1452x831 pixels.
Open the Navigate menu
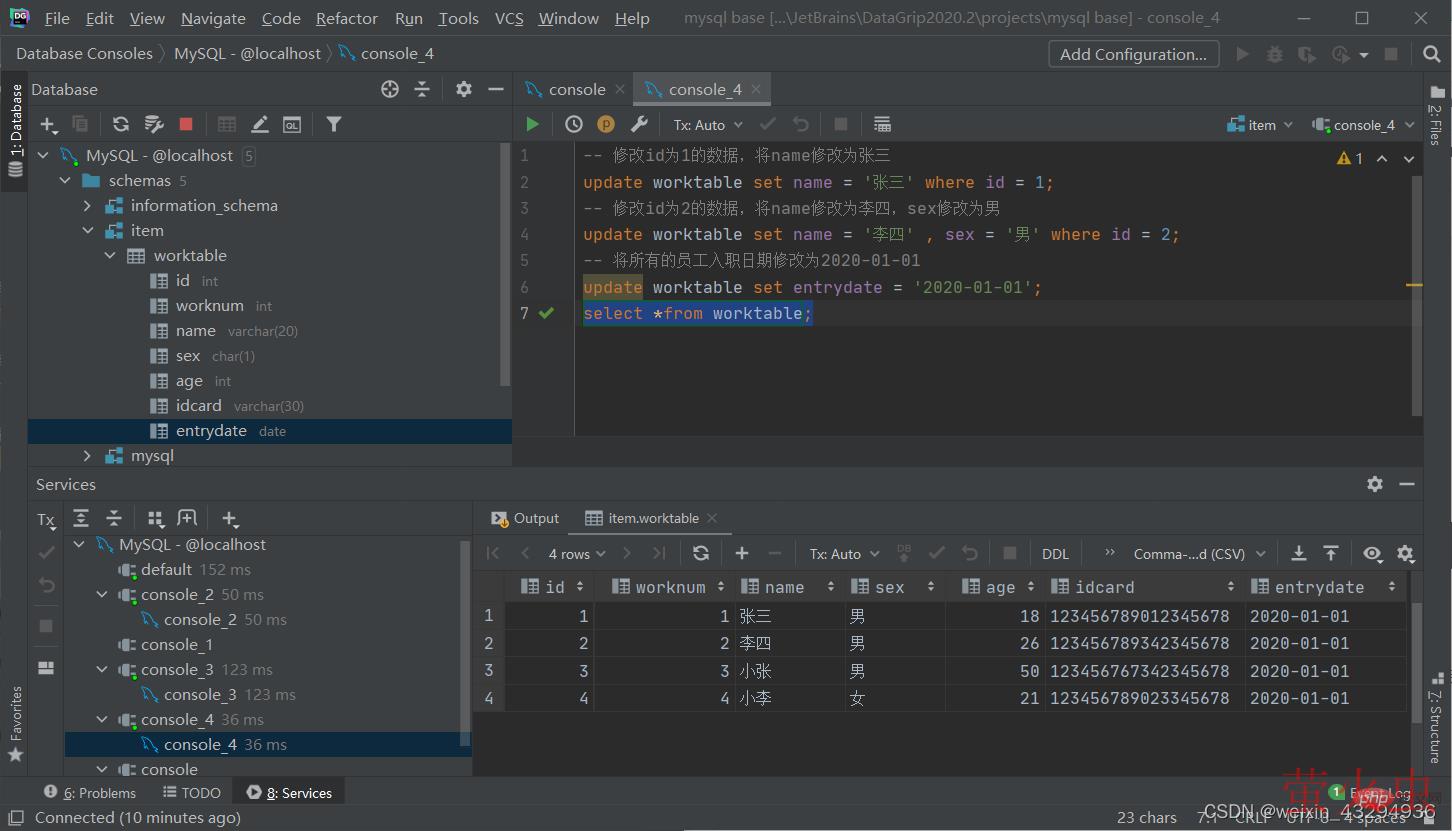[213, 18]
